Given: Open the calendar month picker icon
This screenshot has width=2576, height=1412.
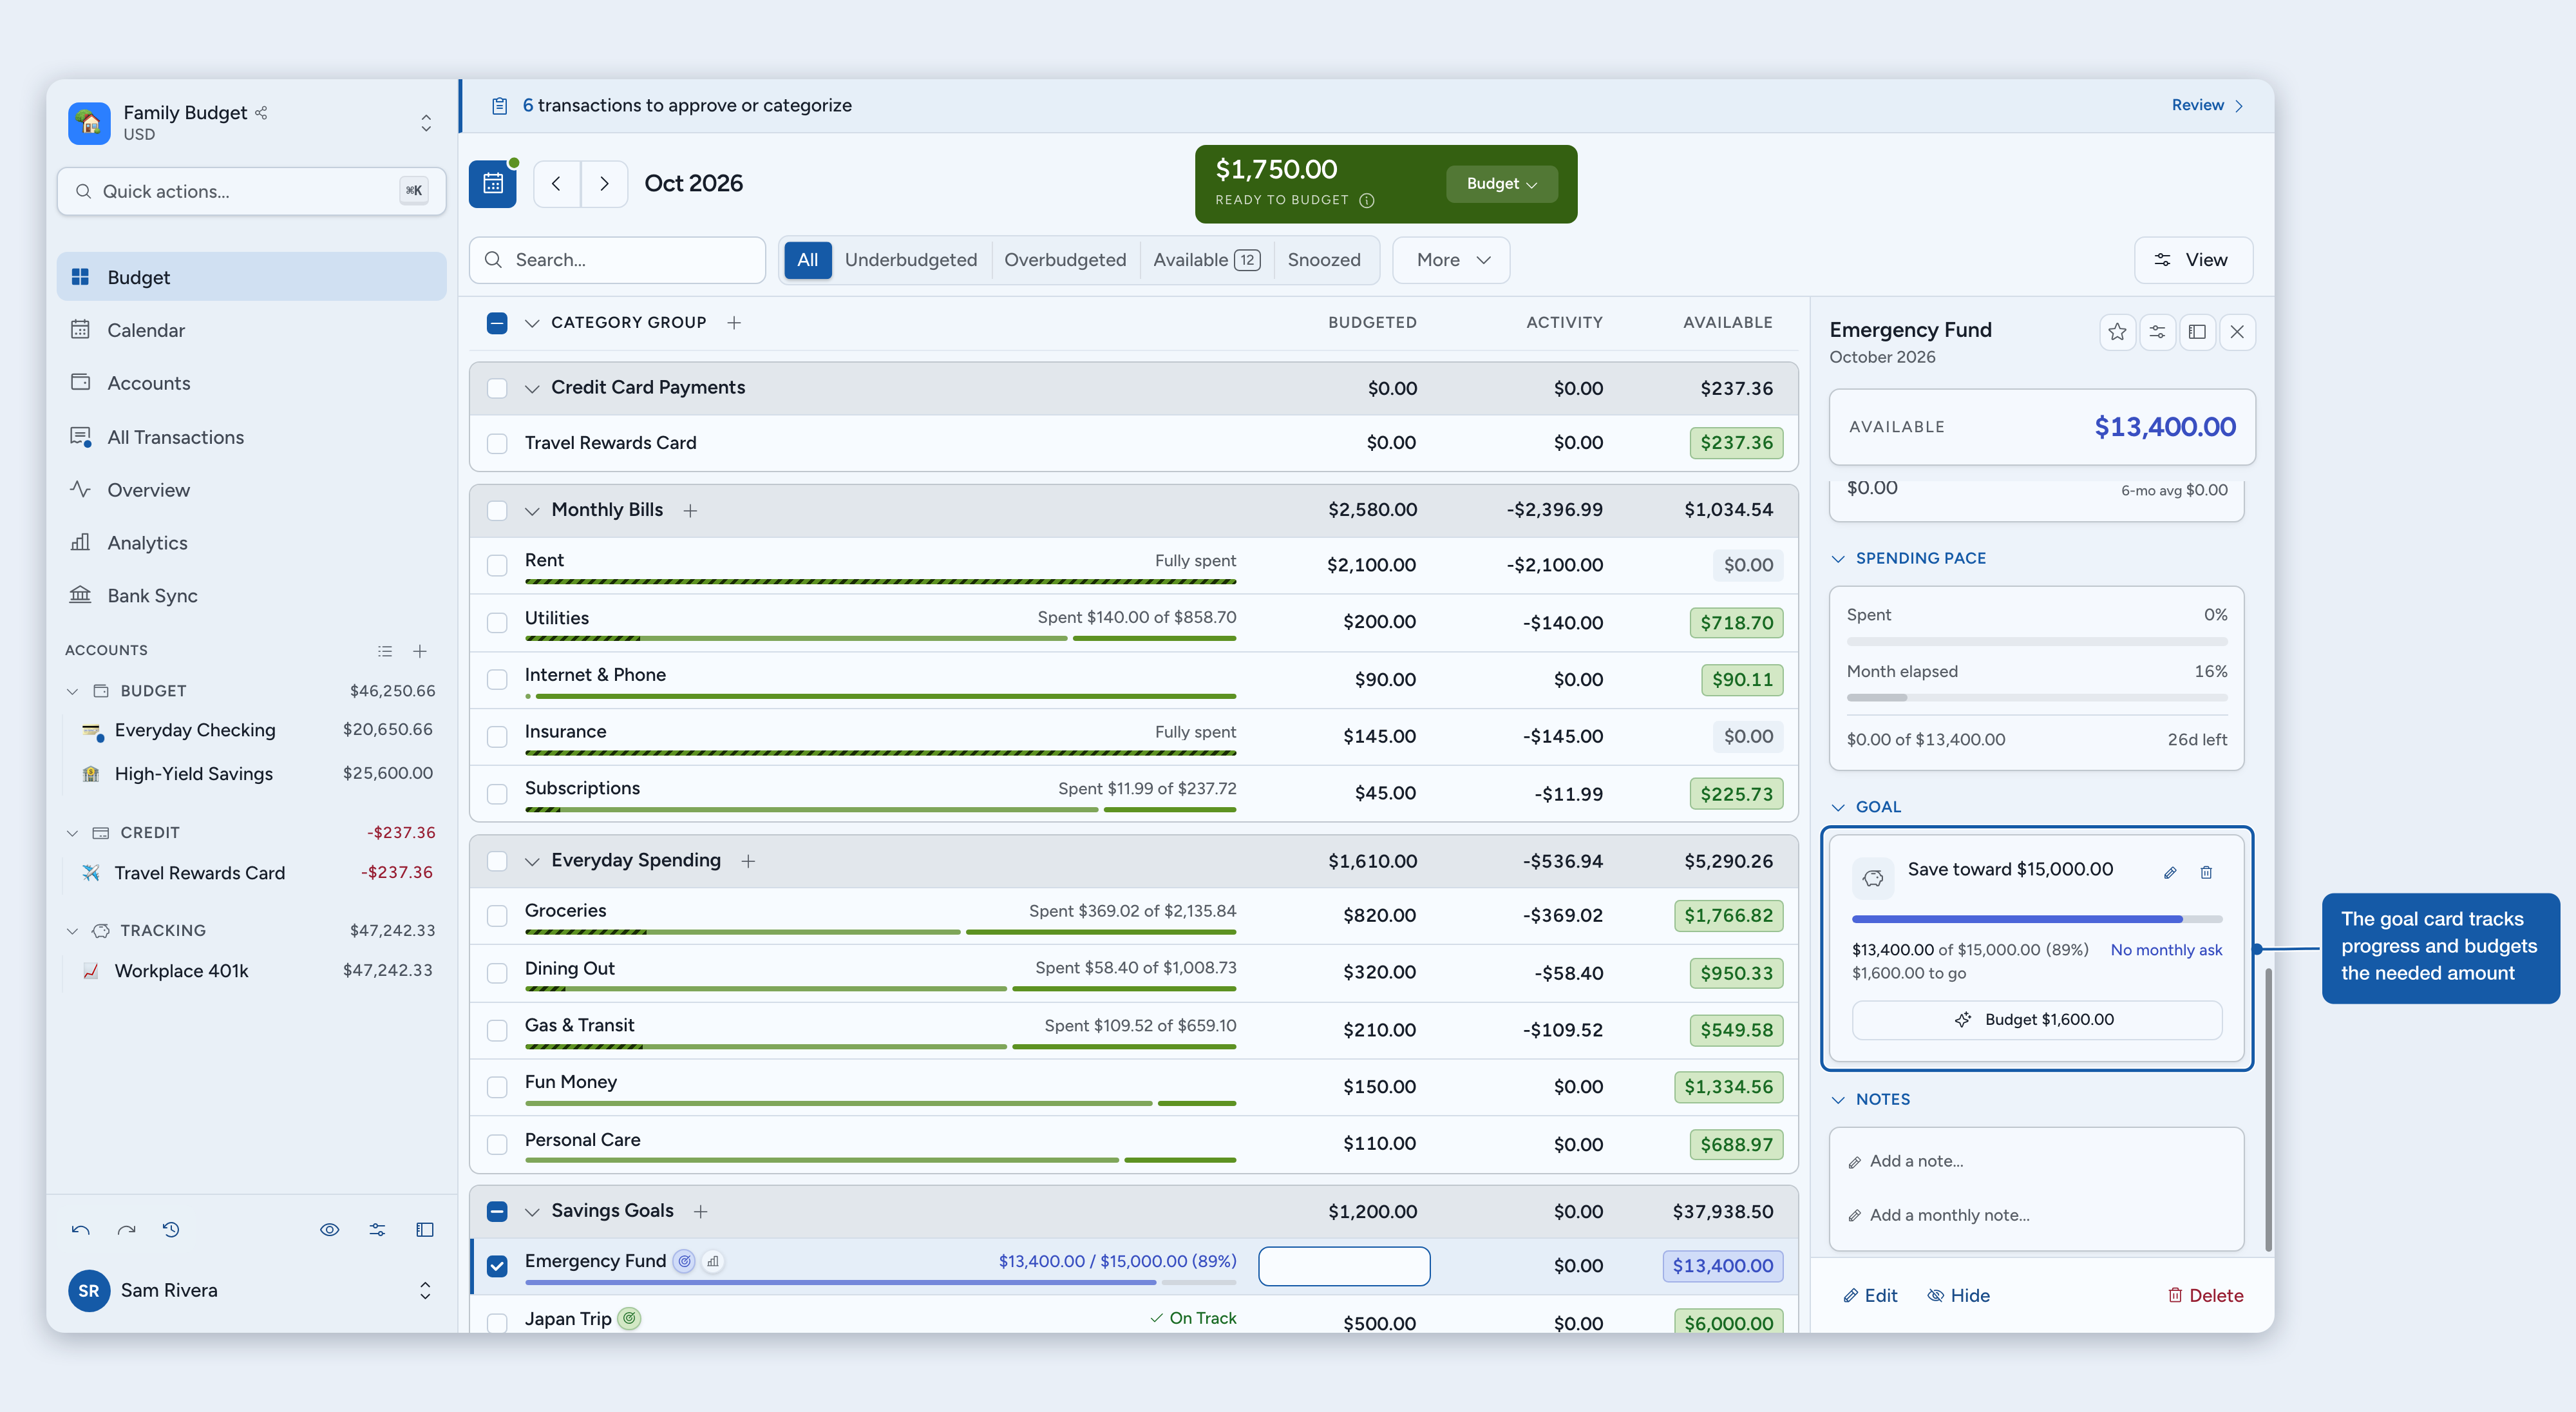Looking at the screenshot, I should pos(493,184).
